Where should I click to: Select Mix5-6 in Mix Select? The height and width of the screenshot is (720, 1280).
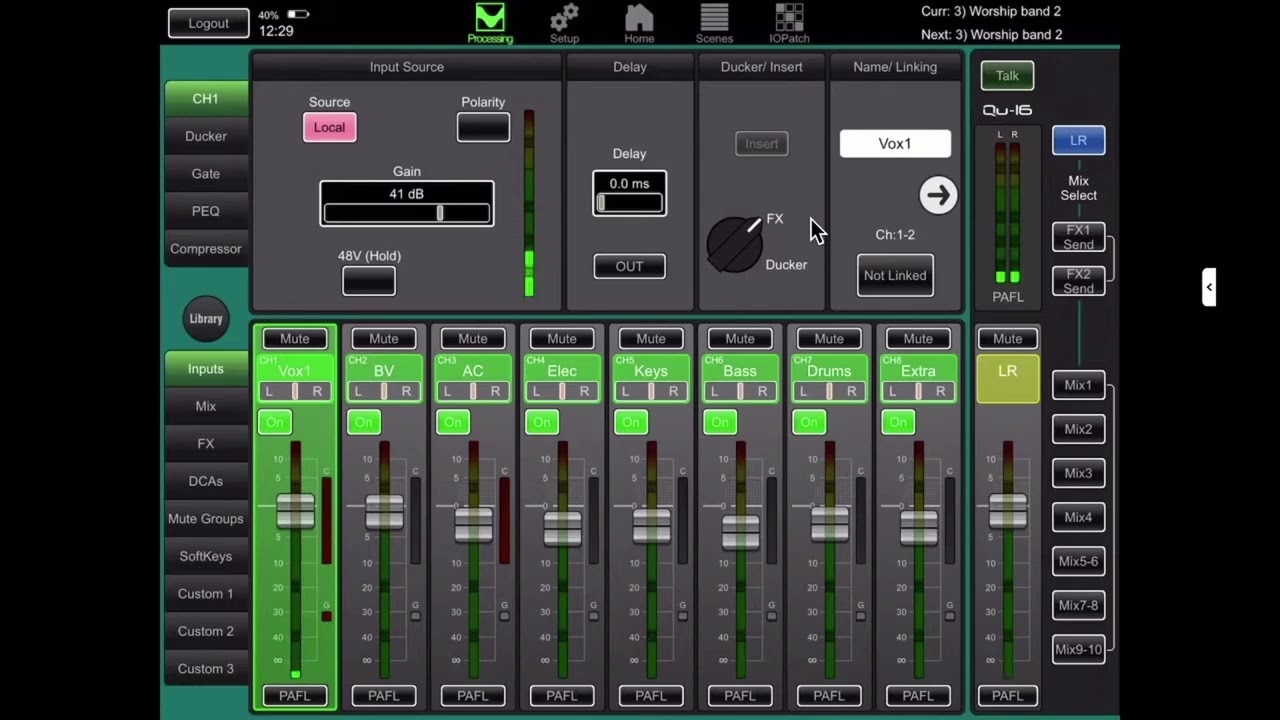coord(1078,561)
